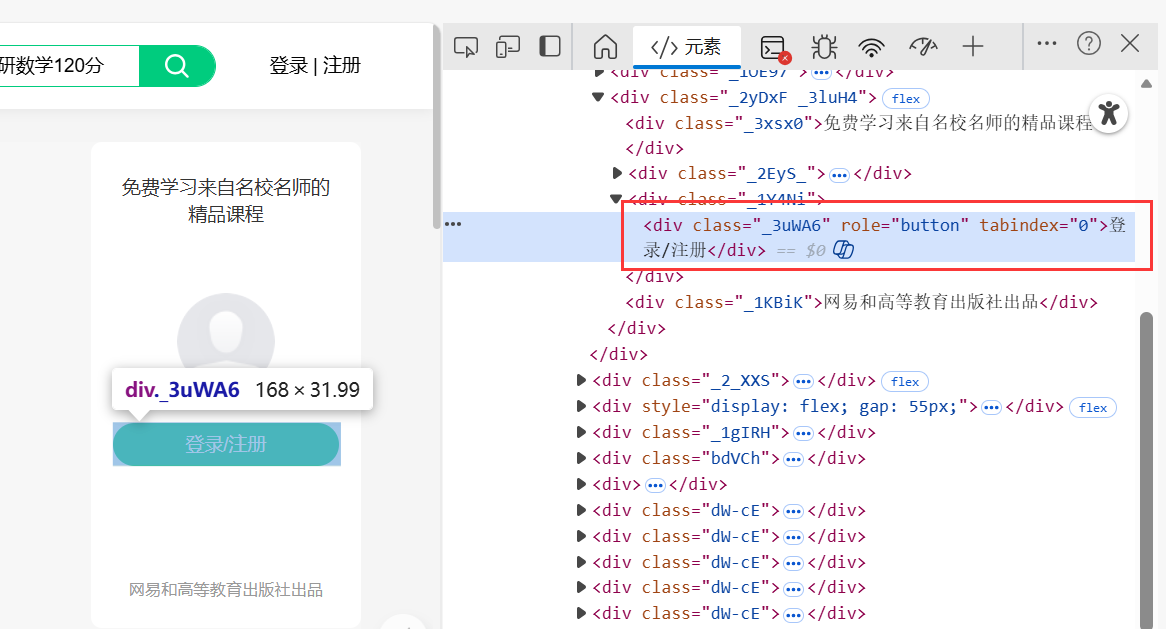Toggle device emulation icon in DevTools
Viewport: 1166px width, 629px height.
point(508,47)
